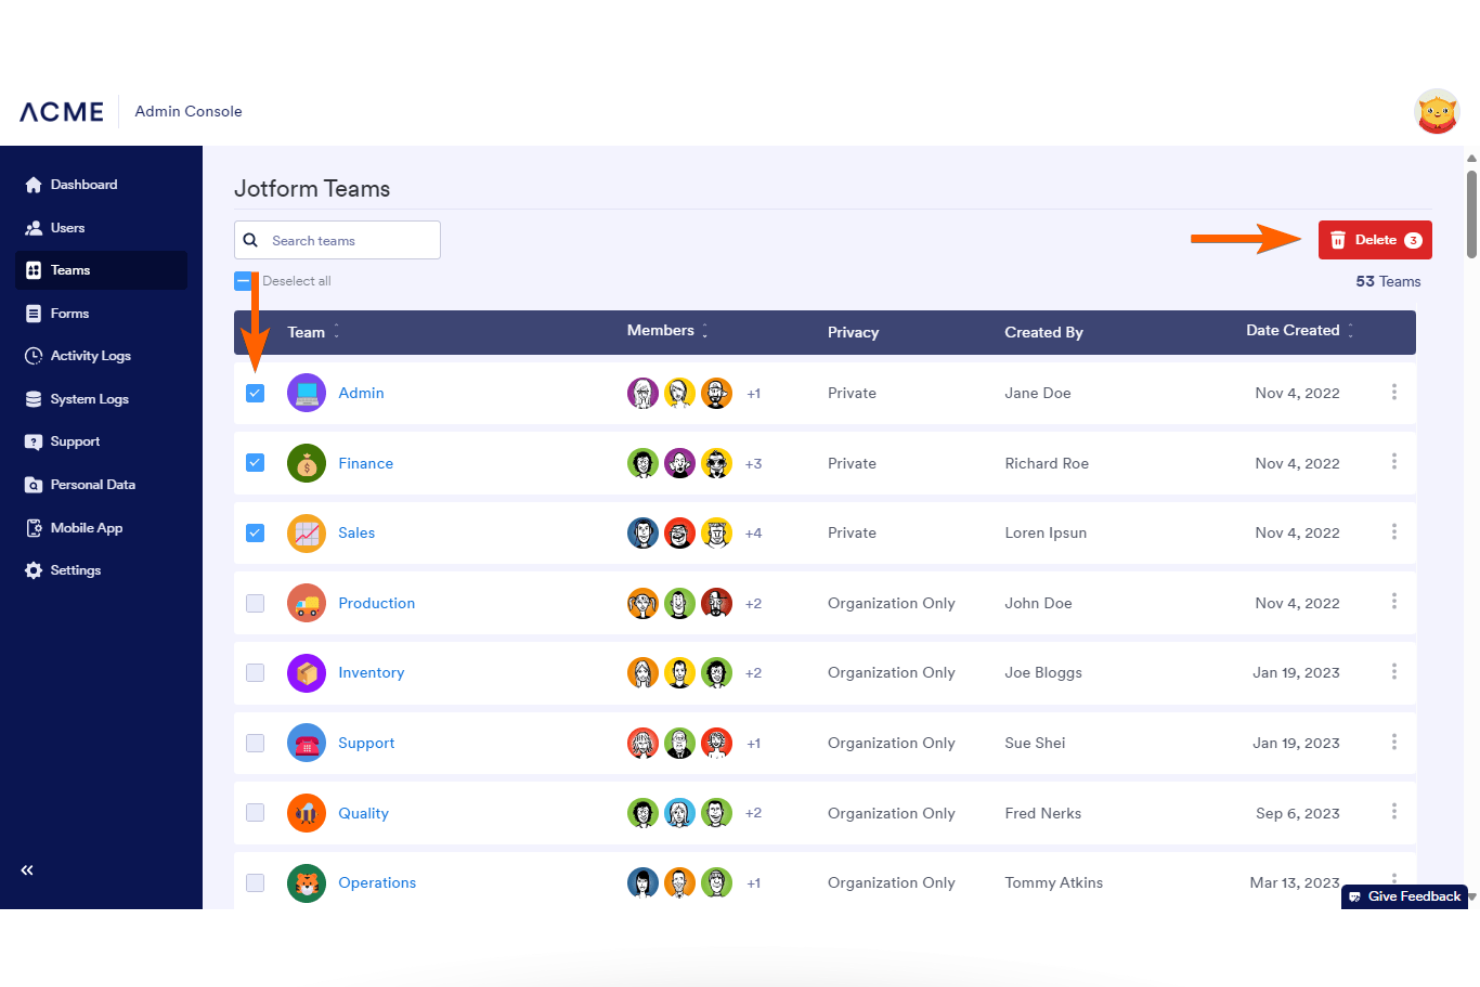The width and height of the screenshot is (1480, 987).
Task: Uncheck the Admin team checkbox
Action: pyautogui.click(x=255, y=393)
